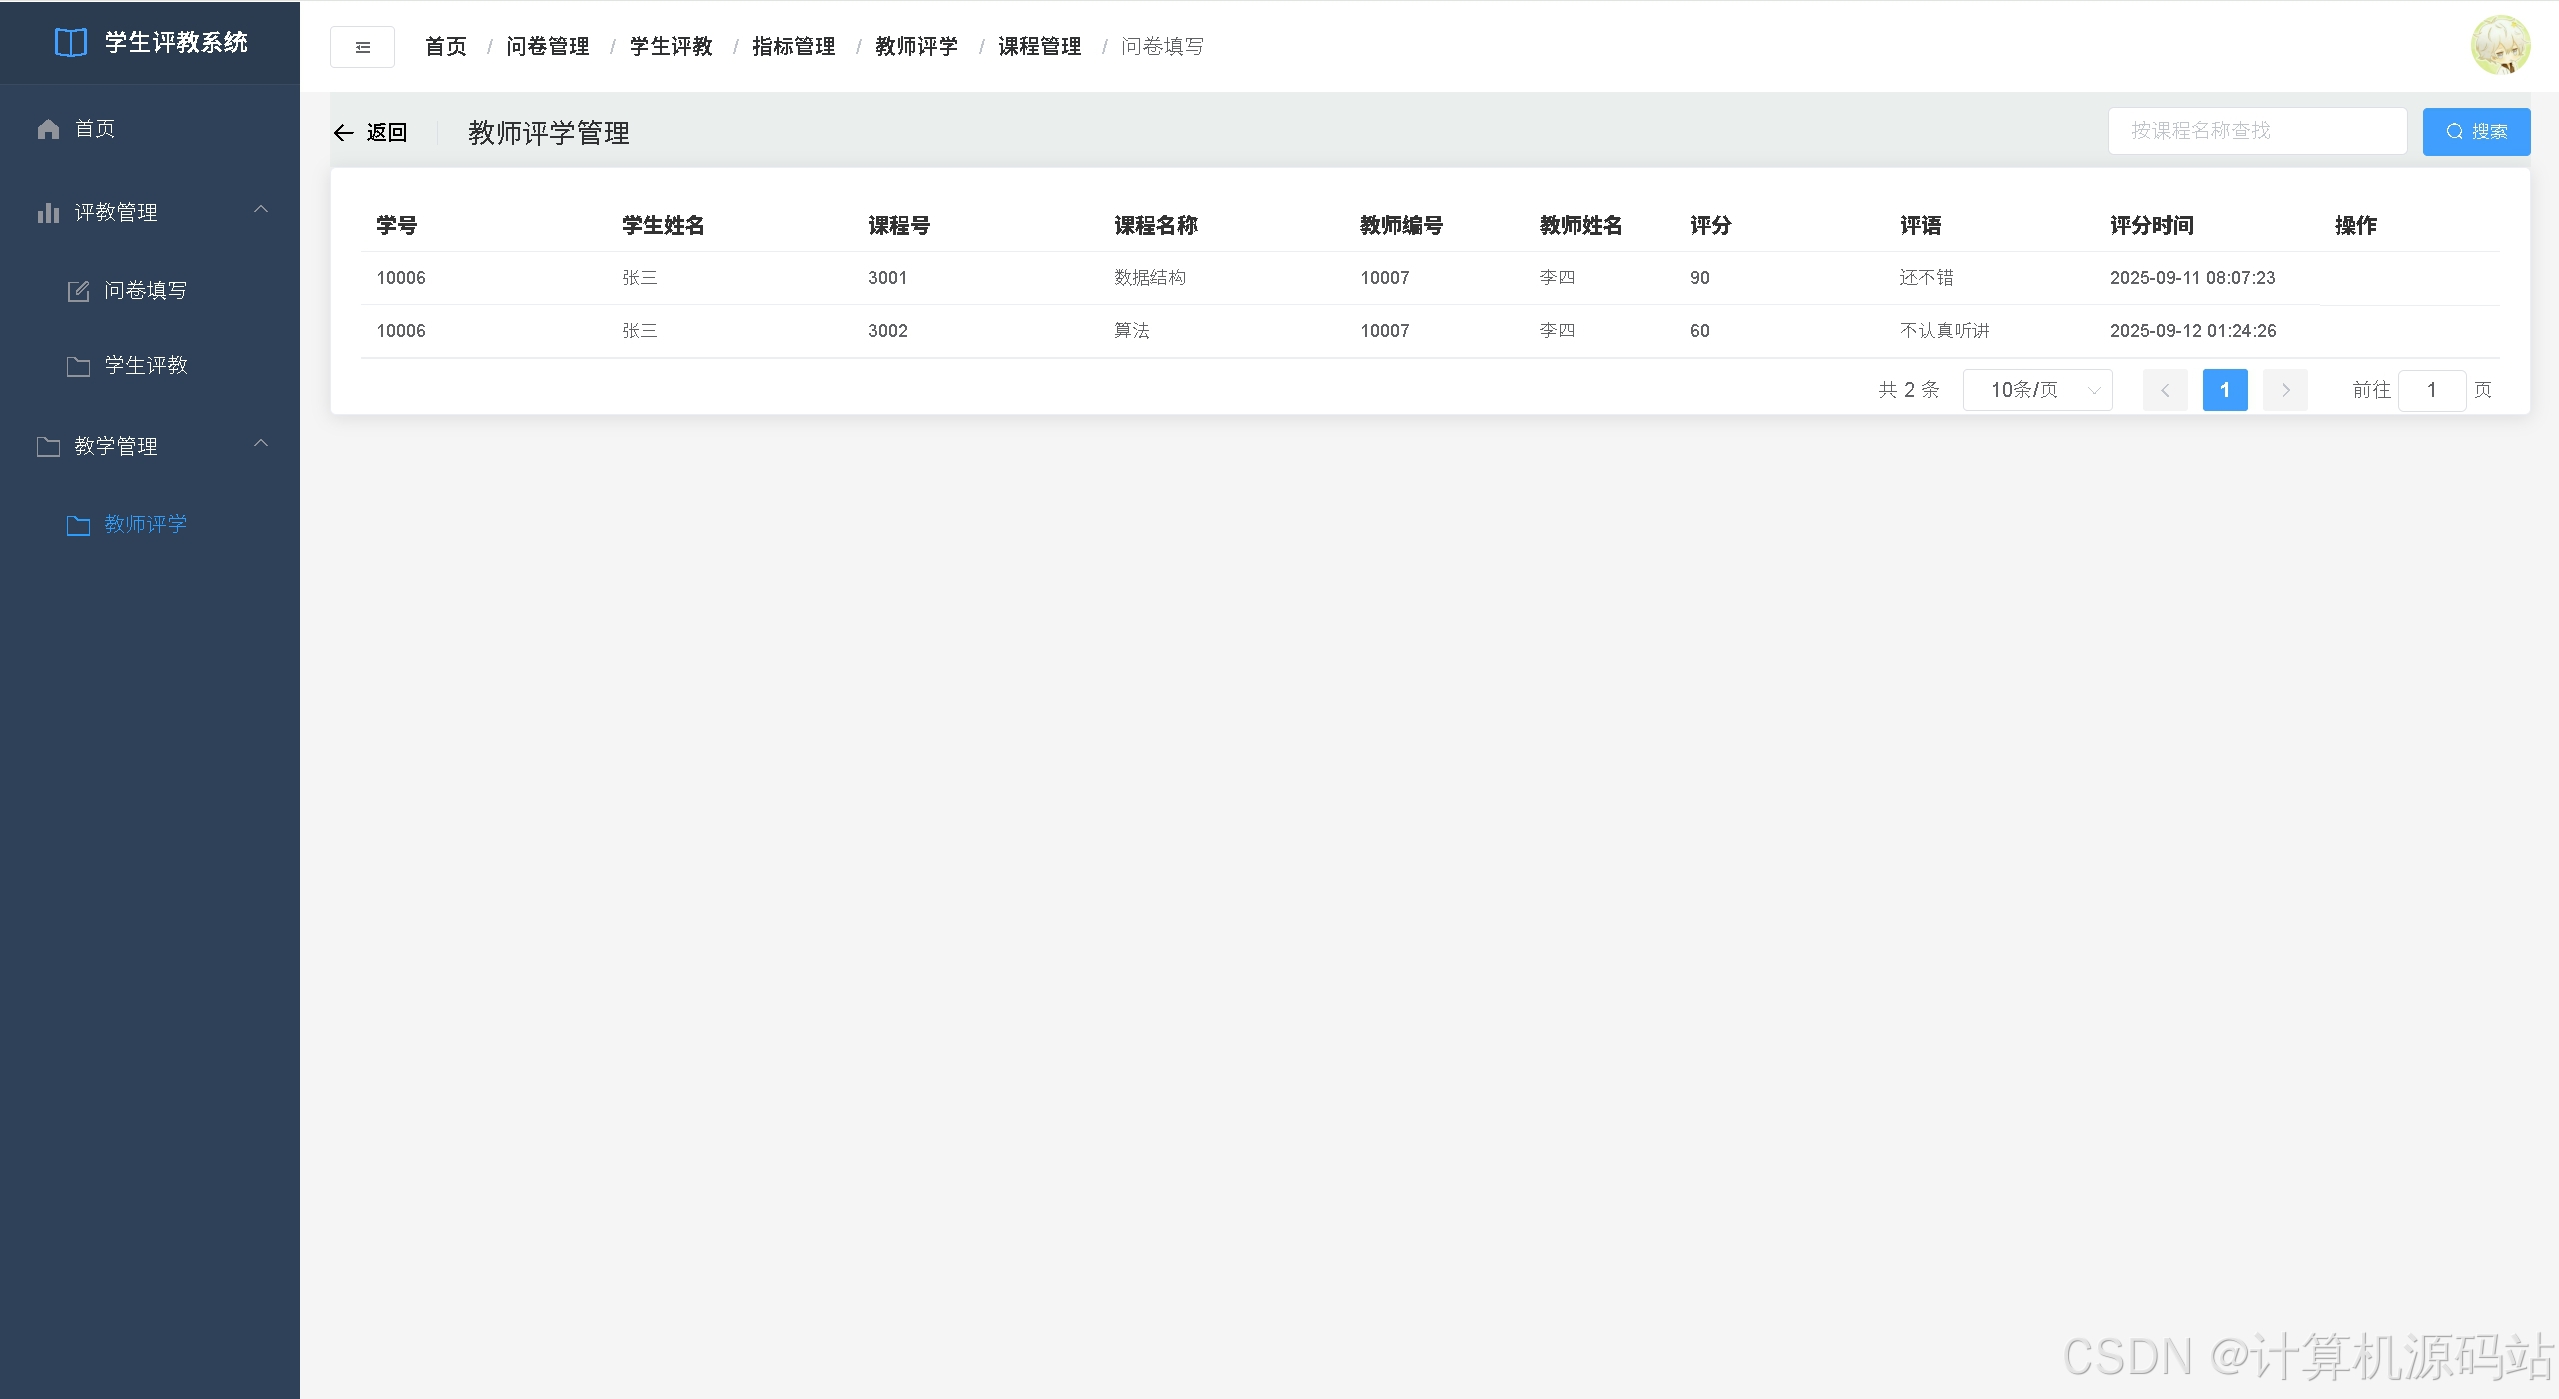Viewport: 2559px width, 1399px height.
Task: Click the 共 2 条 total count text
Action: pyautogui.click(x=1909, y=390)
